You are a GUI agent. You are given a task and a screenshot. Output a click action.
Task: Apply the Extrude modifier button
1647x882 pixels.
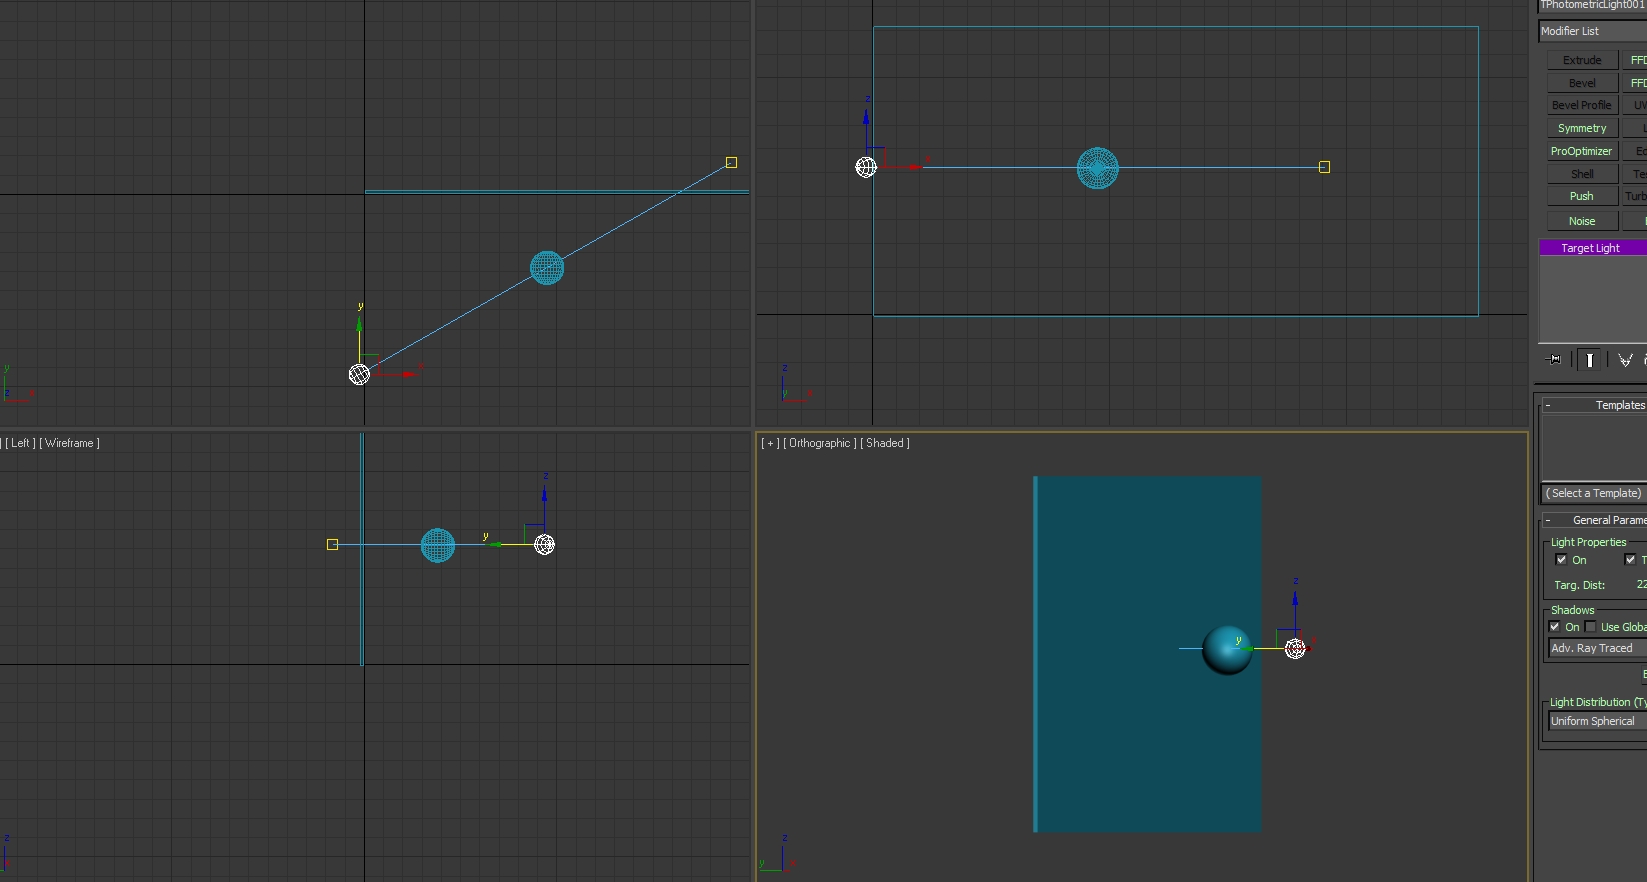click(x=1582, y=60)
